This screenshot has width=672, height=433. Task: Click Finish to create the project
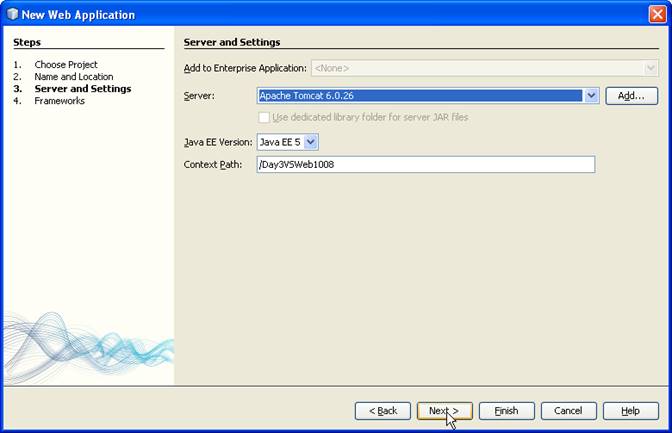(507, 411)
